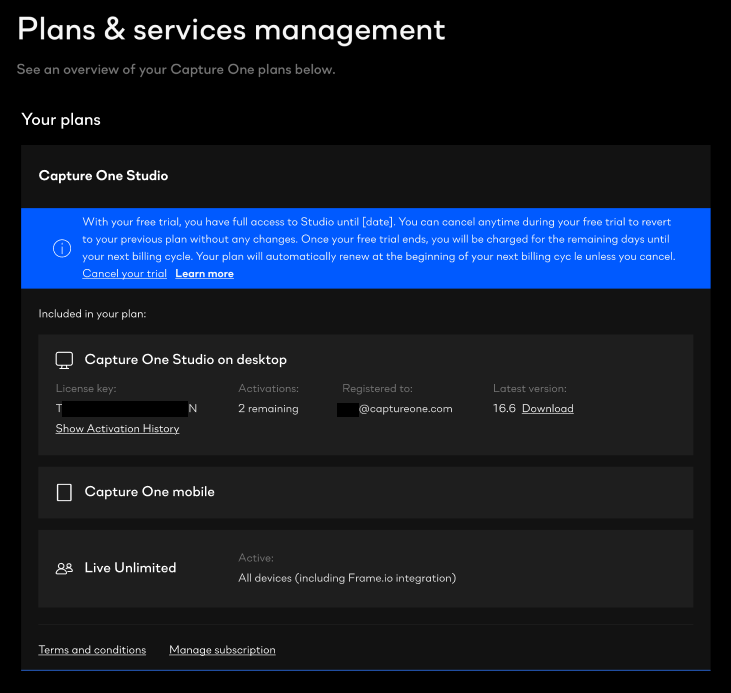Open Terms and conditions
731x693 pixels.
point(92,650)
